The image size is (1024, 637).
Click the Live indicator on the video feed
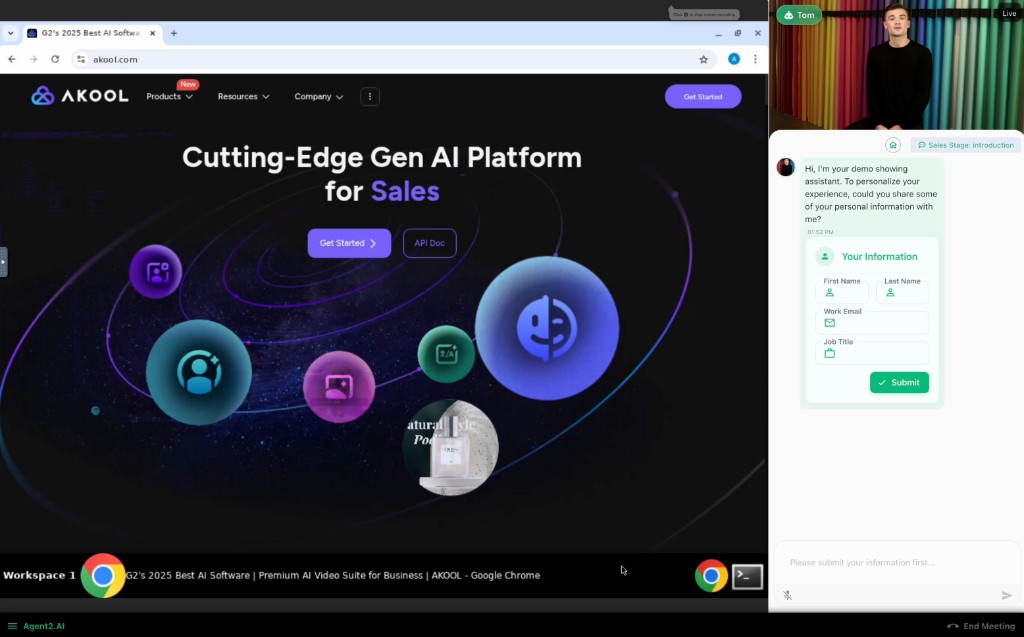pyautogui.click(x=1008, y=13)
